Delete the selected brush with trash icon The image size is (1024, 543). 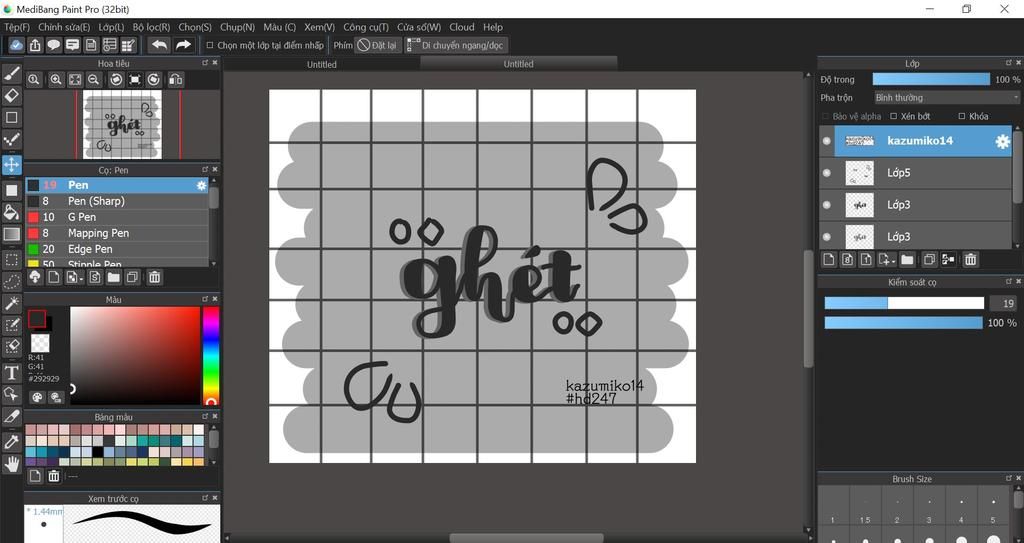[x=154, y=277]
